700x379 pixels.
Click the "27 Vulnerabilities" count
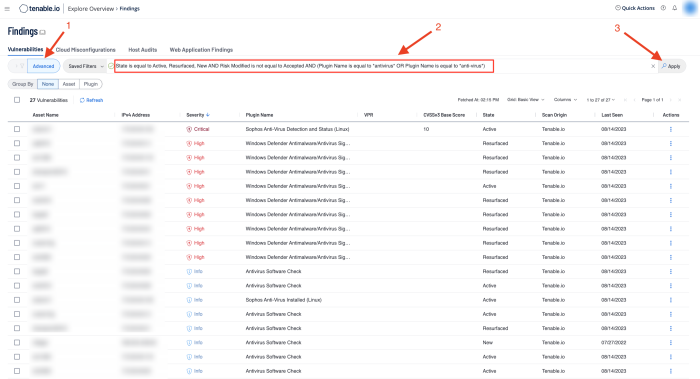click(49, 100)
